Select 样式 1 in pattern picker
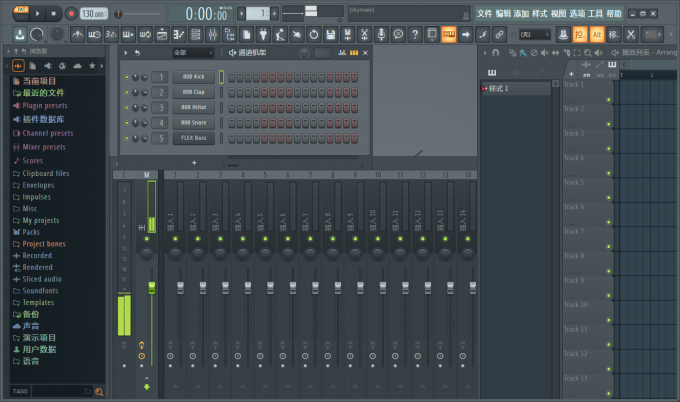Screen dimensions: 680x402 click(x=516, y=88)
